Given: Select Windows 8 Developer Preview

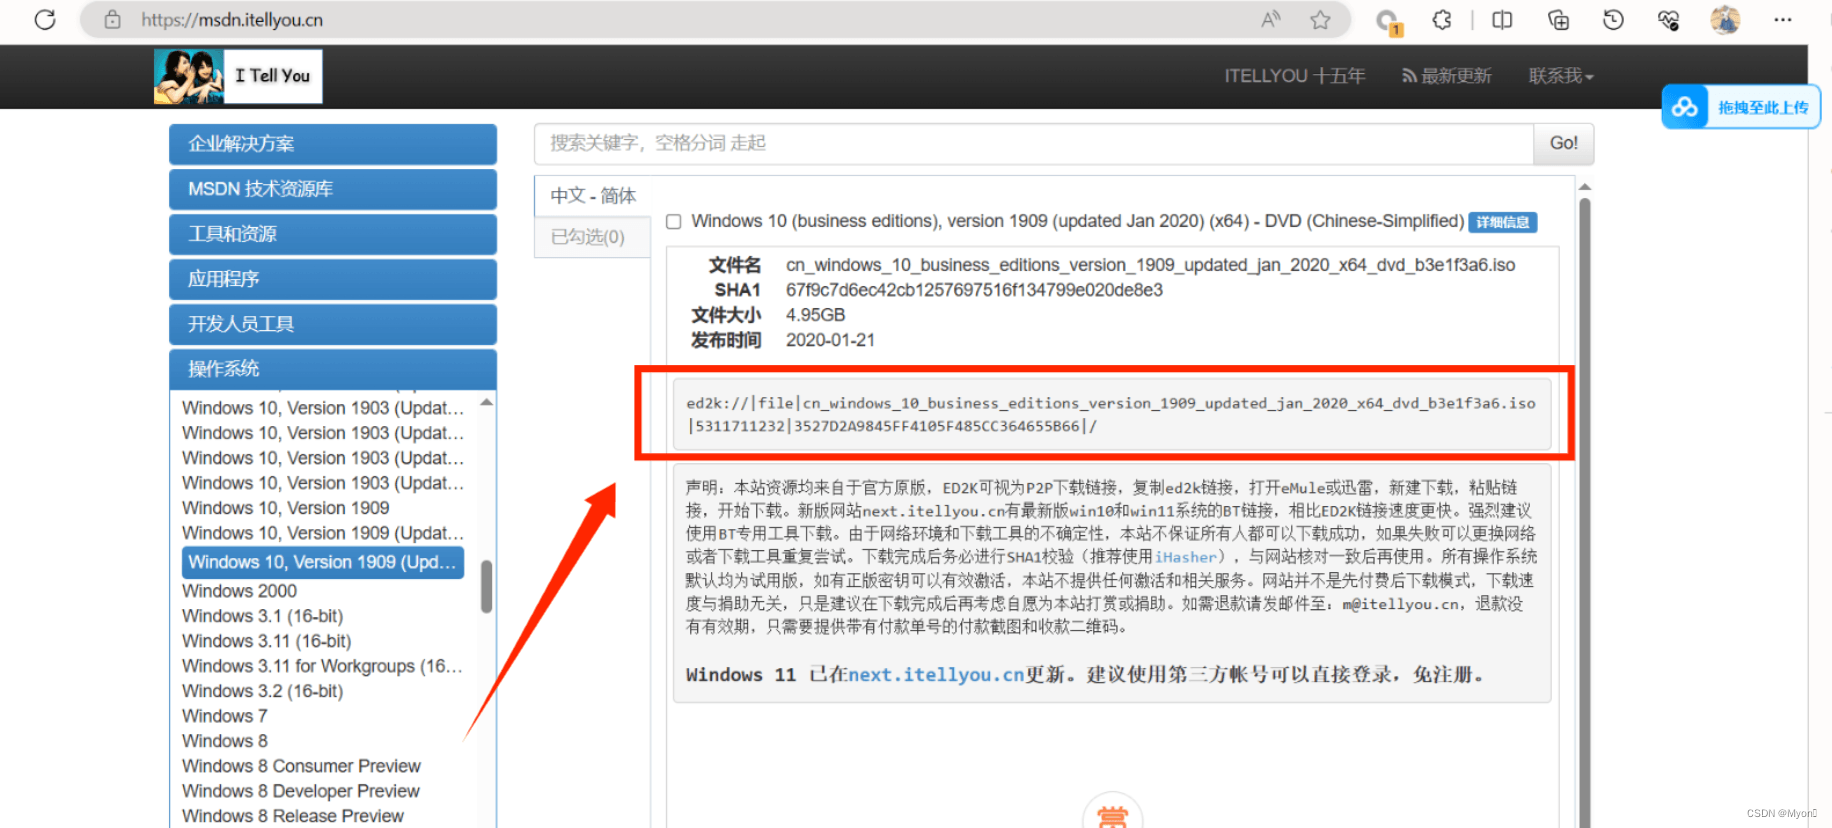Looking at the screenshot, I should [301, 791].
